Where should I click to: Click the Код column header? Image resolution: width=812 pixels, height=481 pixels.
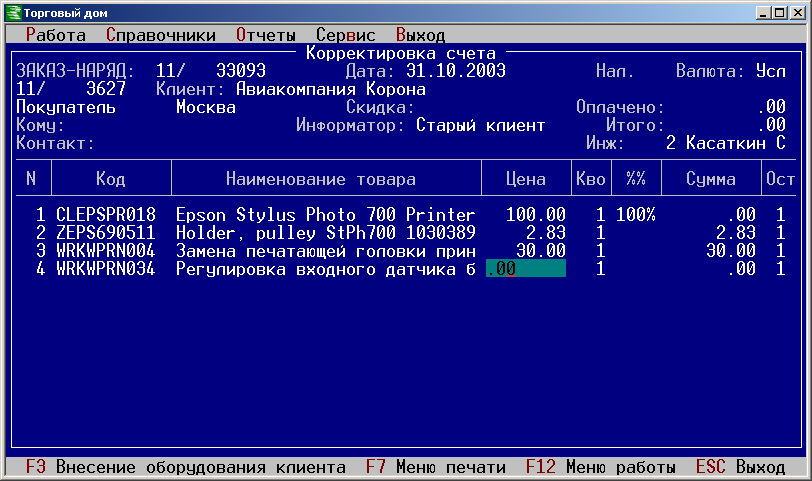110,179
